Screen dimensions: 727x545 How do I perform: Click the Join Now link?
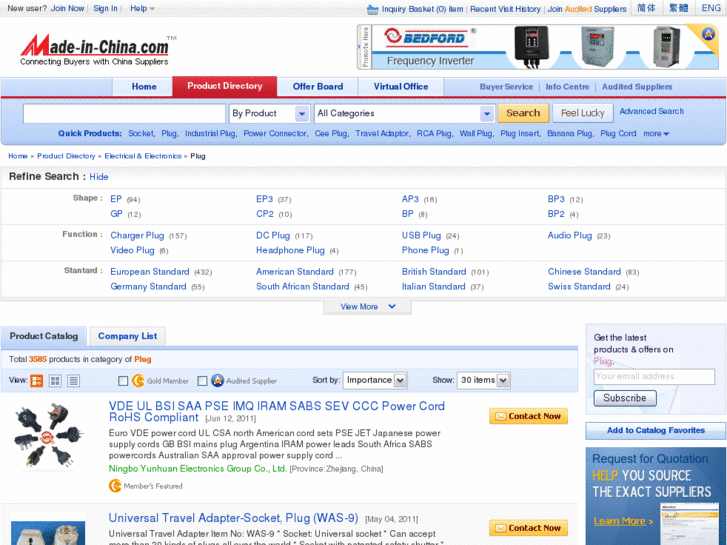67,8
